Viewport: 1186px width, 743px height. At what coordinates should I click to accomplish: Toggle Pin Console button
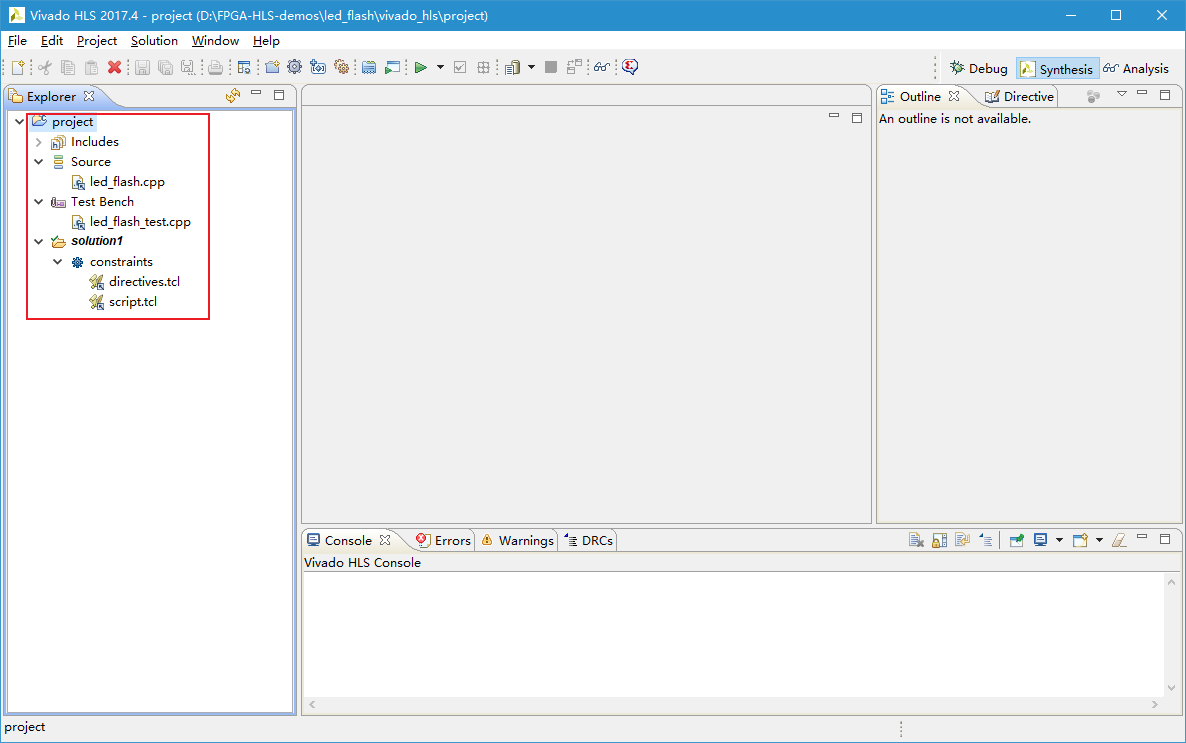pos(1016,541)
